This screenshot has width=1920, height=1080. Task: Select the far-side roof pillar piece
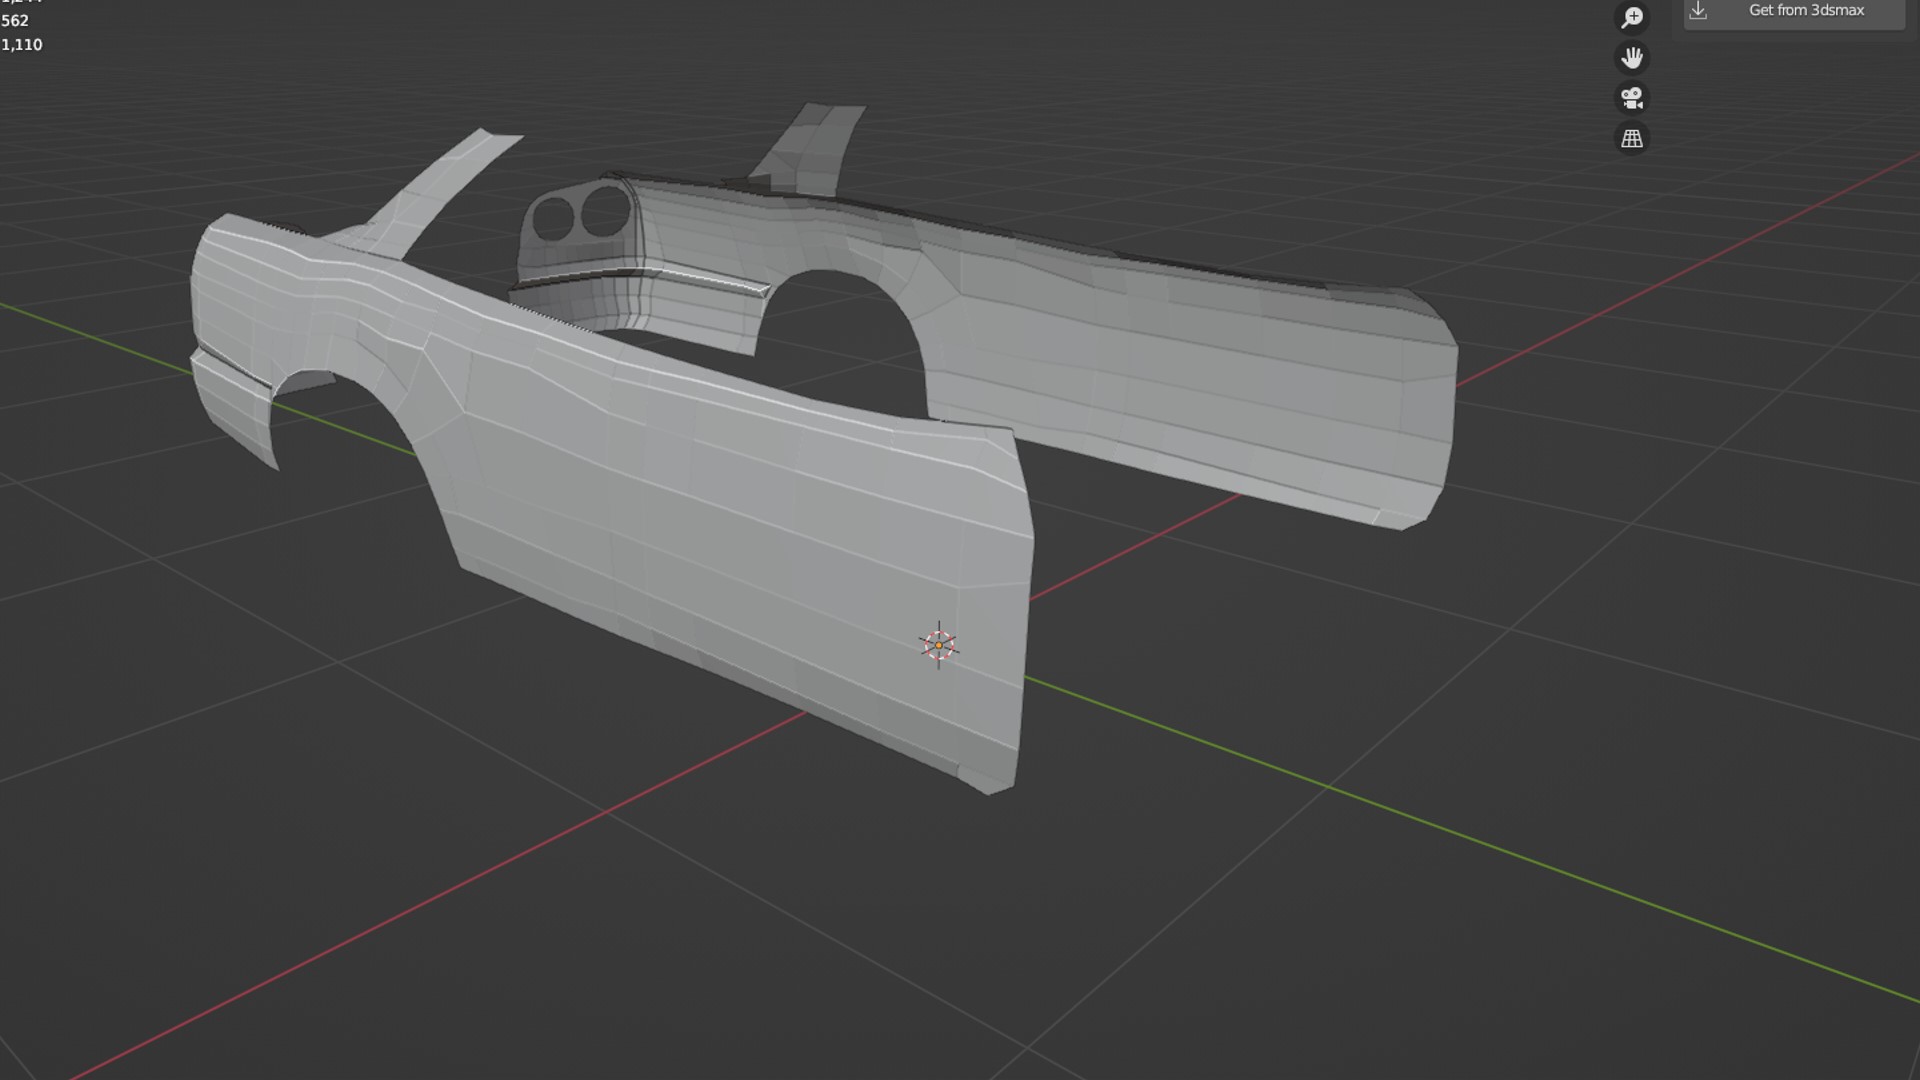click(x=810, y=145)
